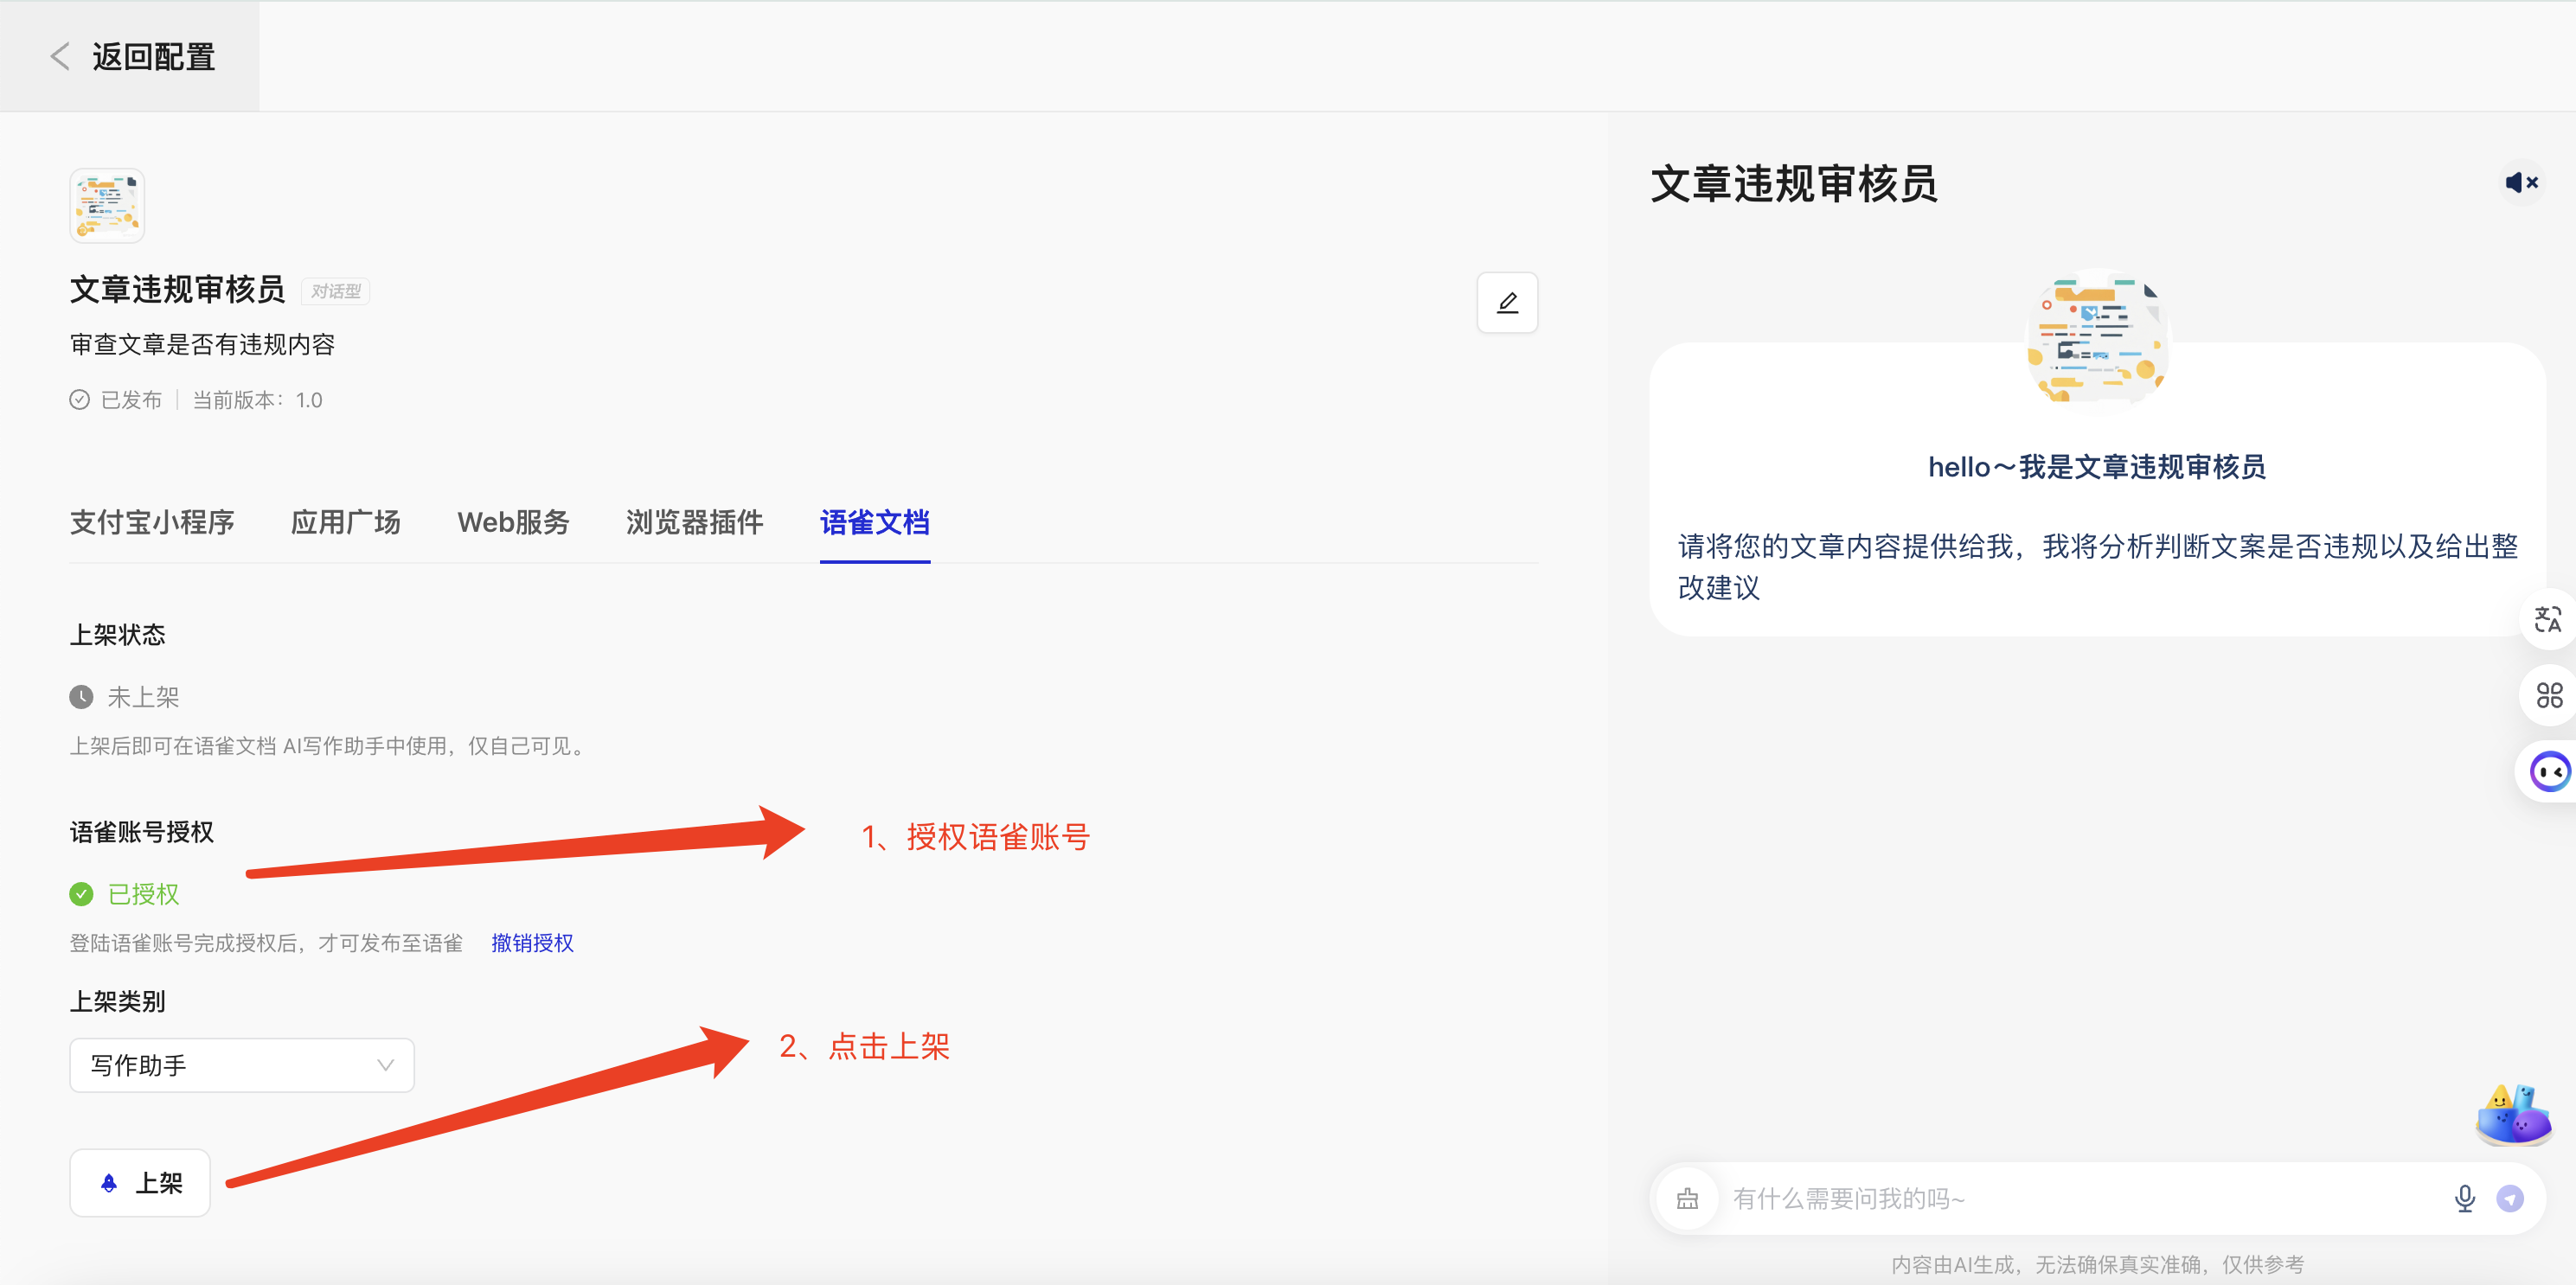Image resolution: width=2576 pixels, height=1285 pixels.
Task: Toggle the mute speaker icon
Action: [x=2520, y=182]
